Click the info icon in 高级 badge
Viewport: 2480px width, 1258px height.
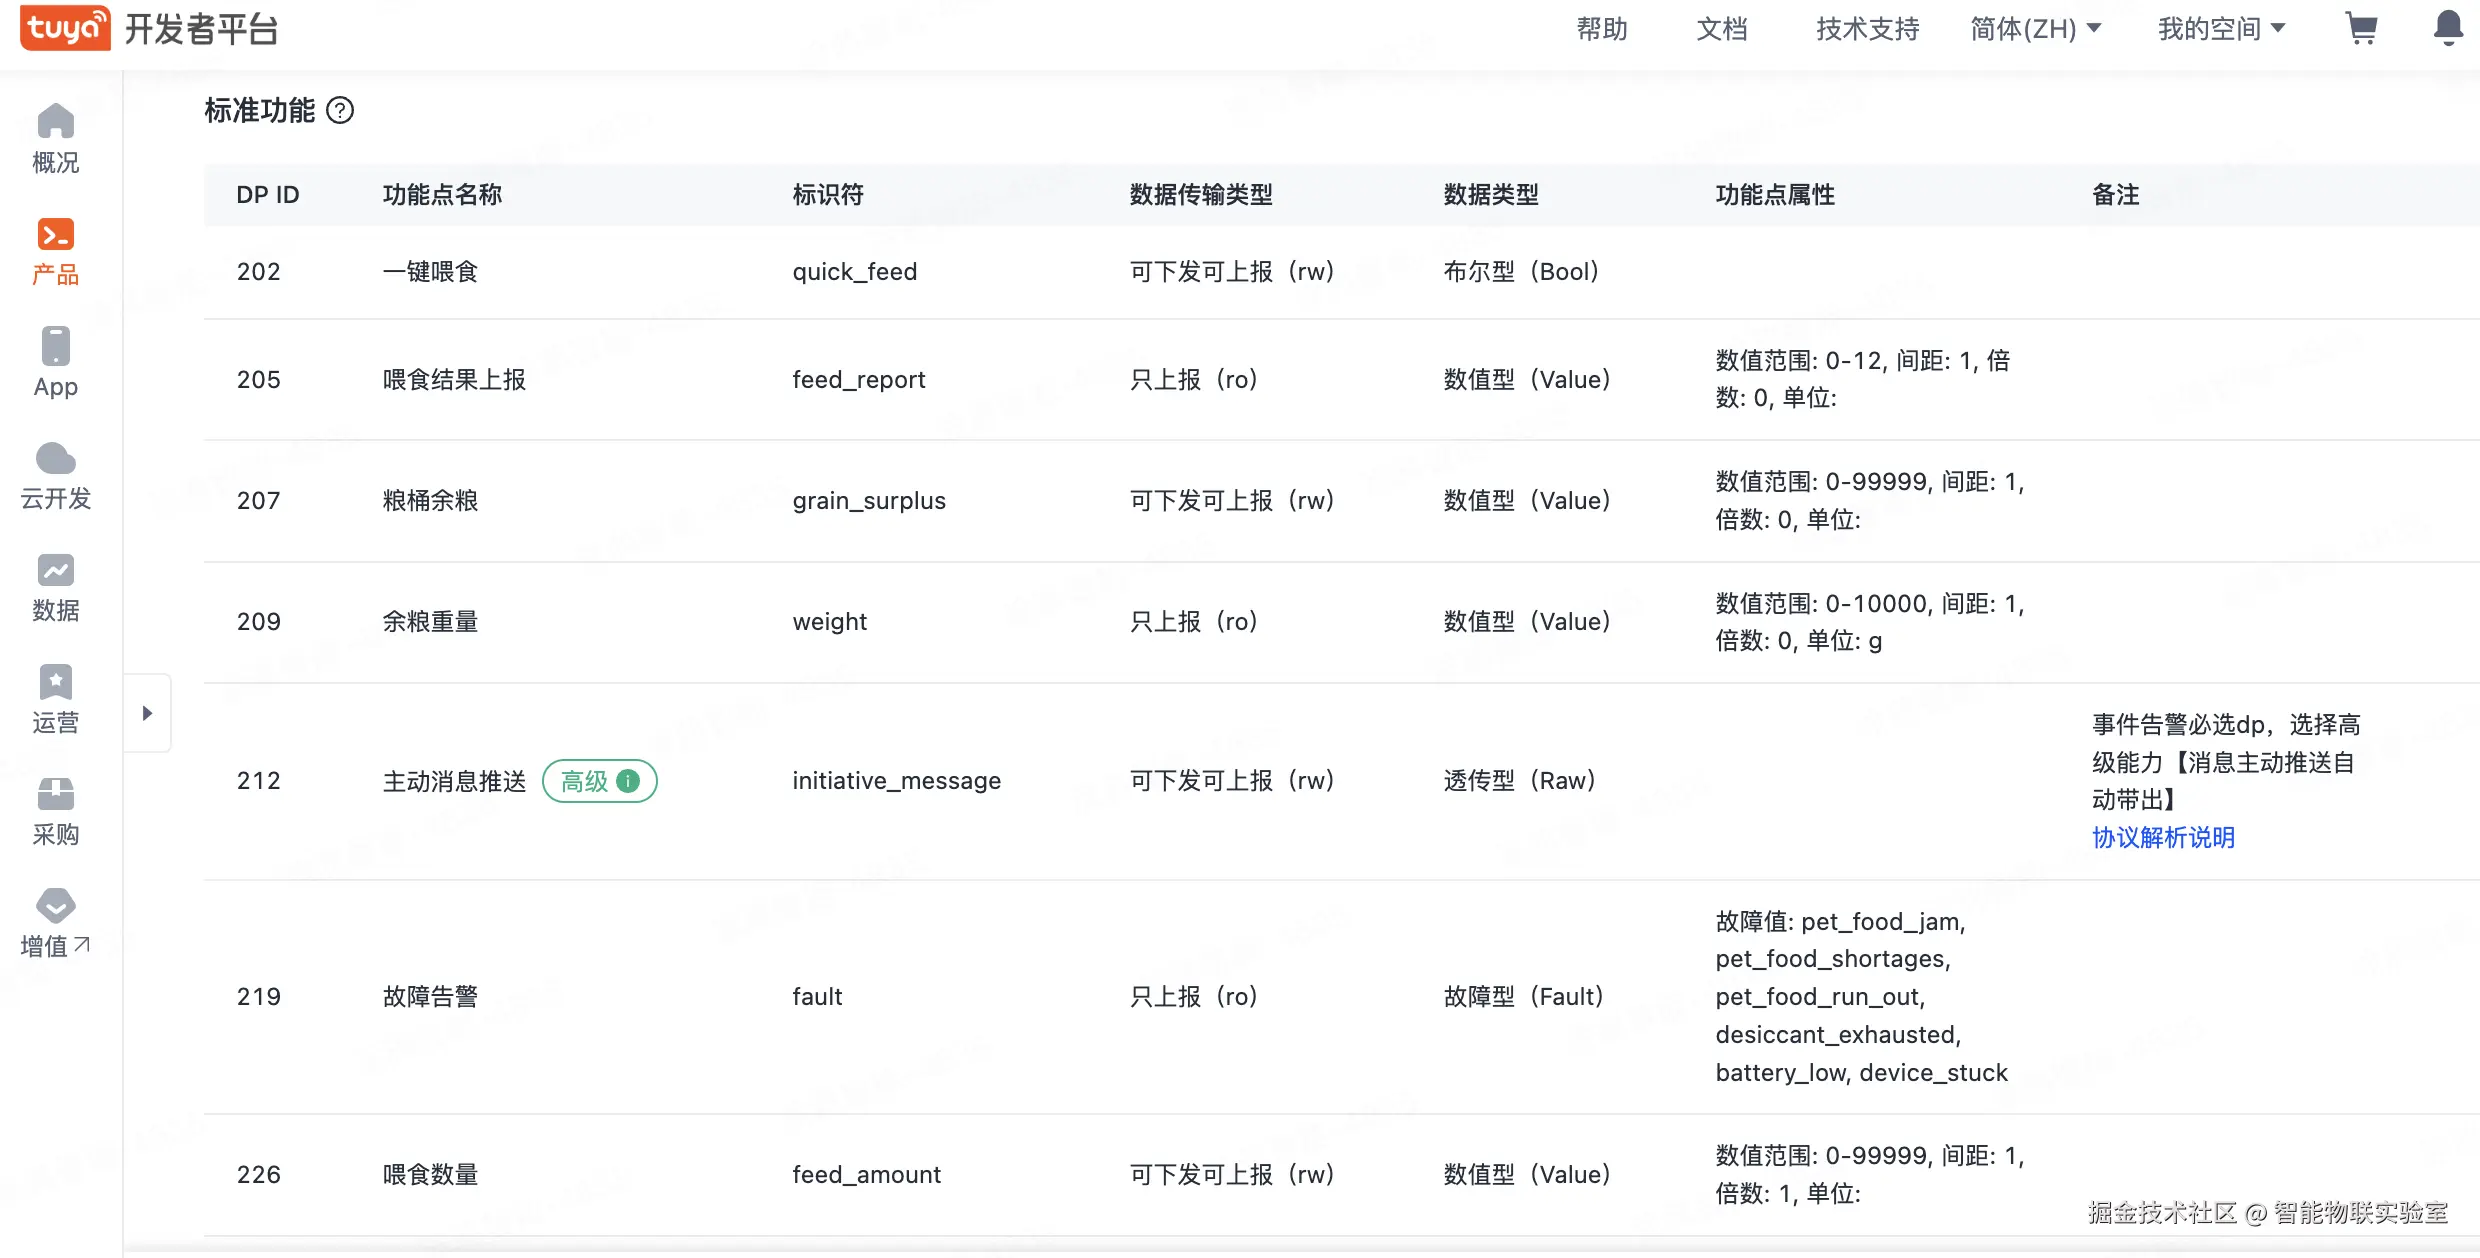(628, 781)
